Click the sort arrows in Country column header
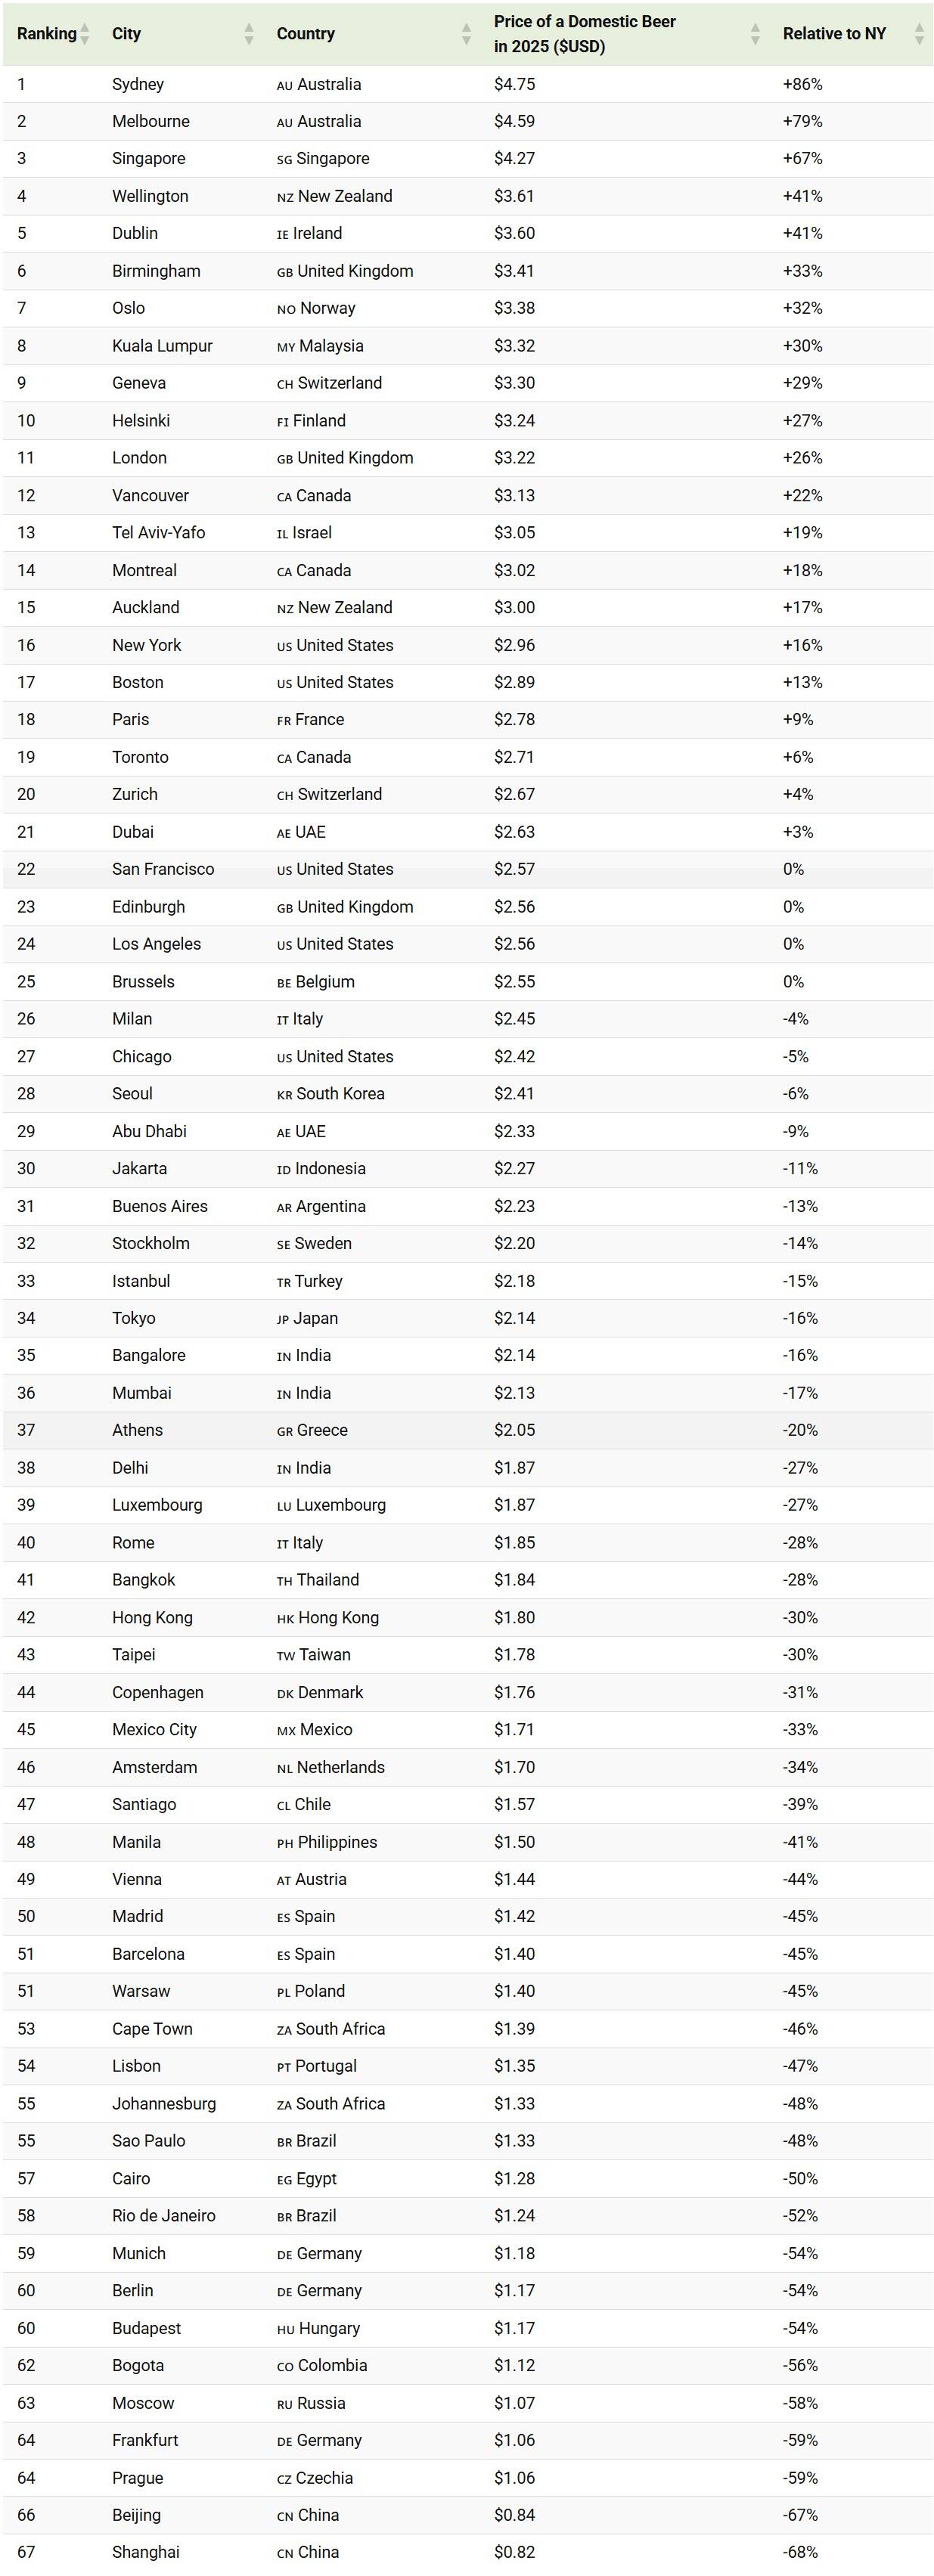The height and width of the screenshot is (2576, 934). 466,34
